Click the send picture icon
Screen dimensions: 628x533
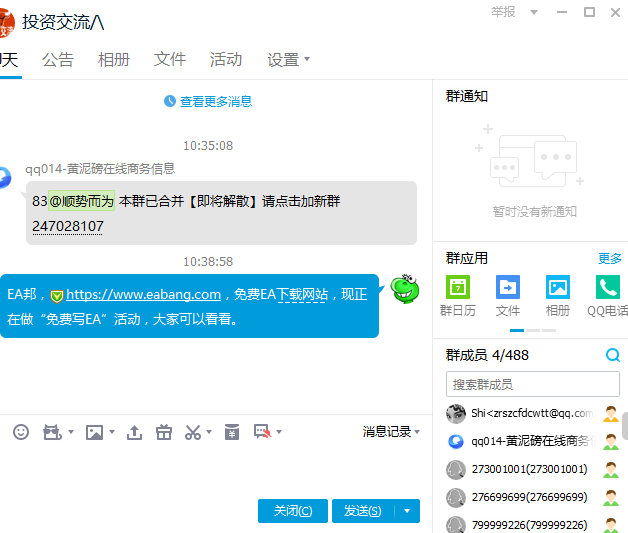95,432
